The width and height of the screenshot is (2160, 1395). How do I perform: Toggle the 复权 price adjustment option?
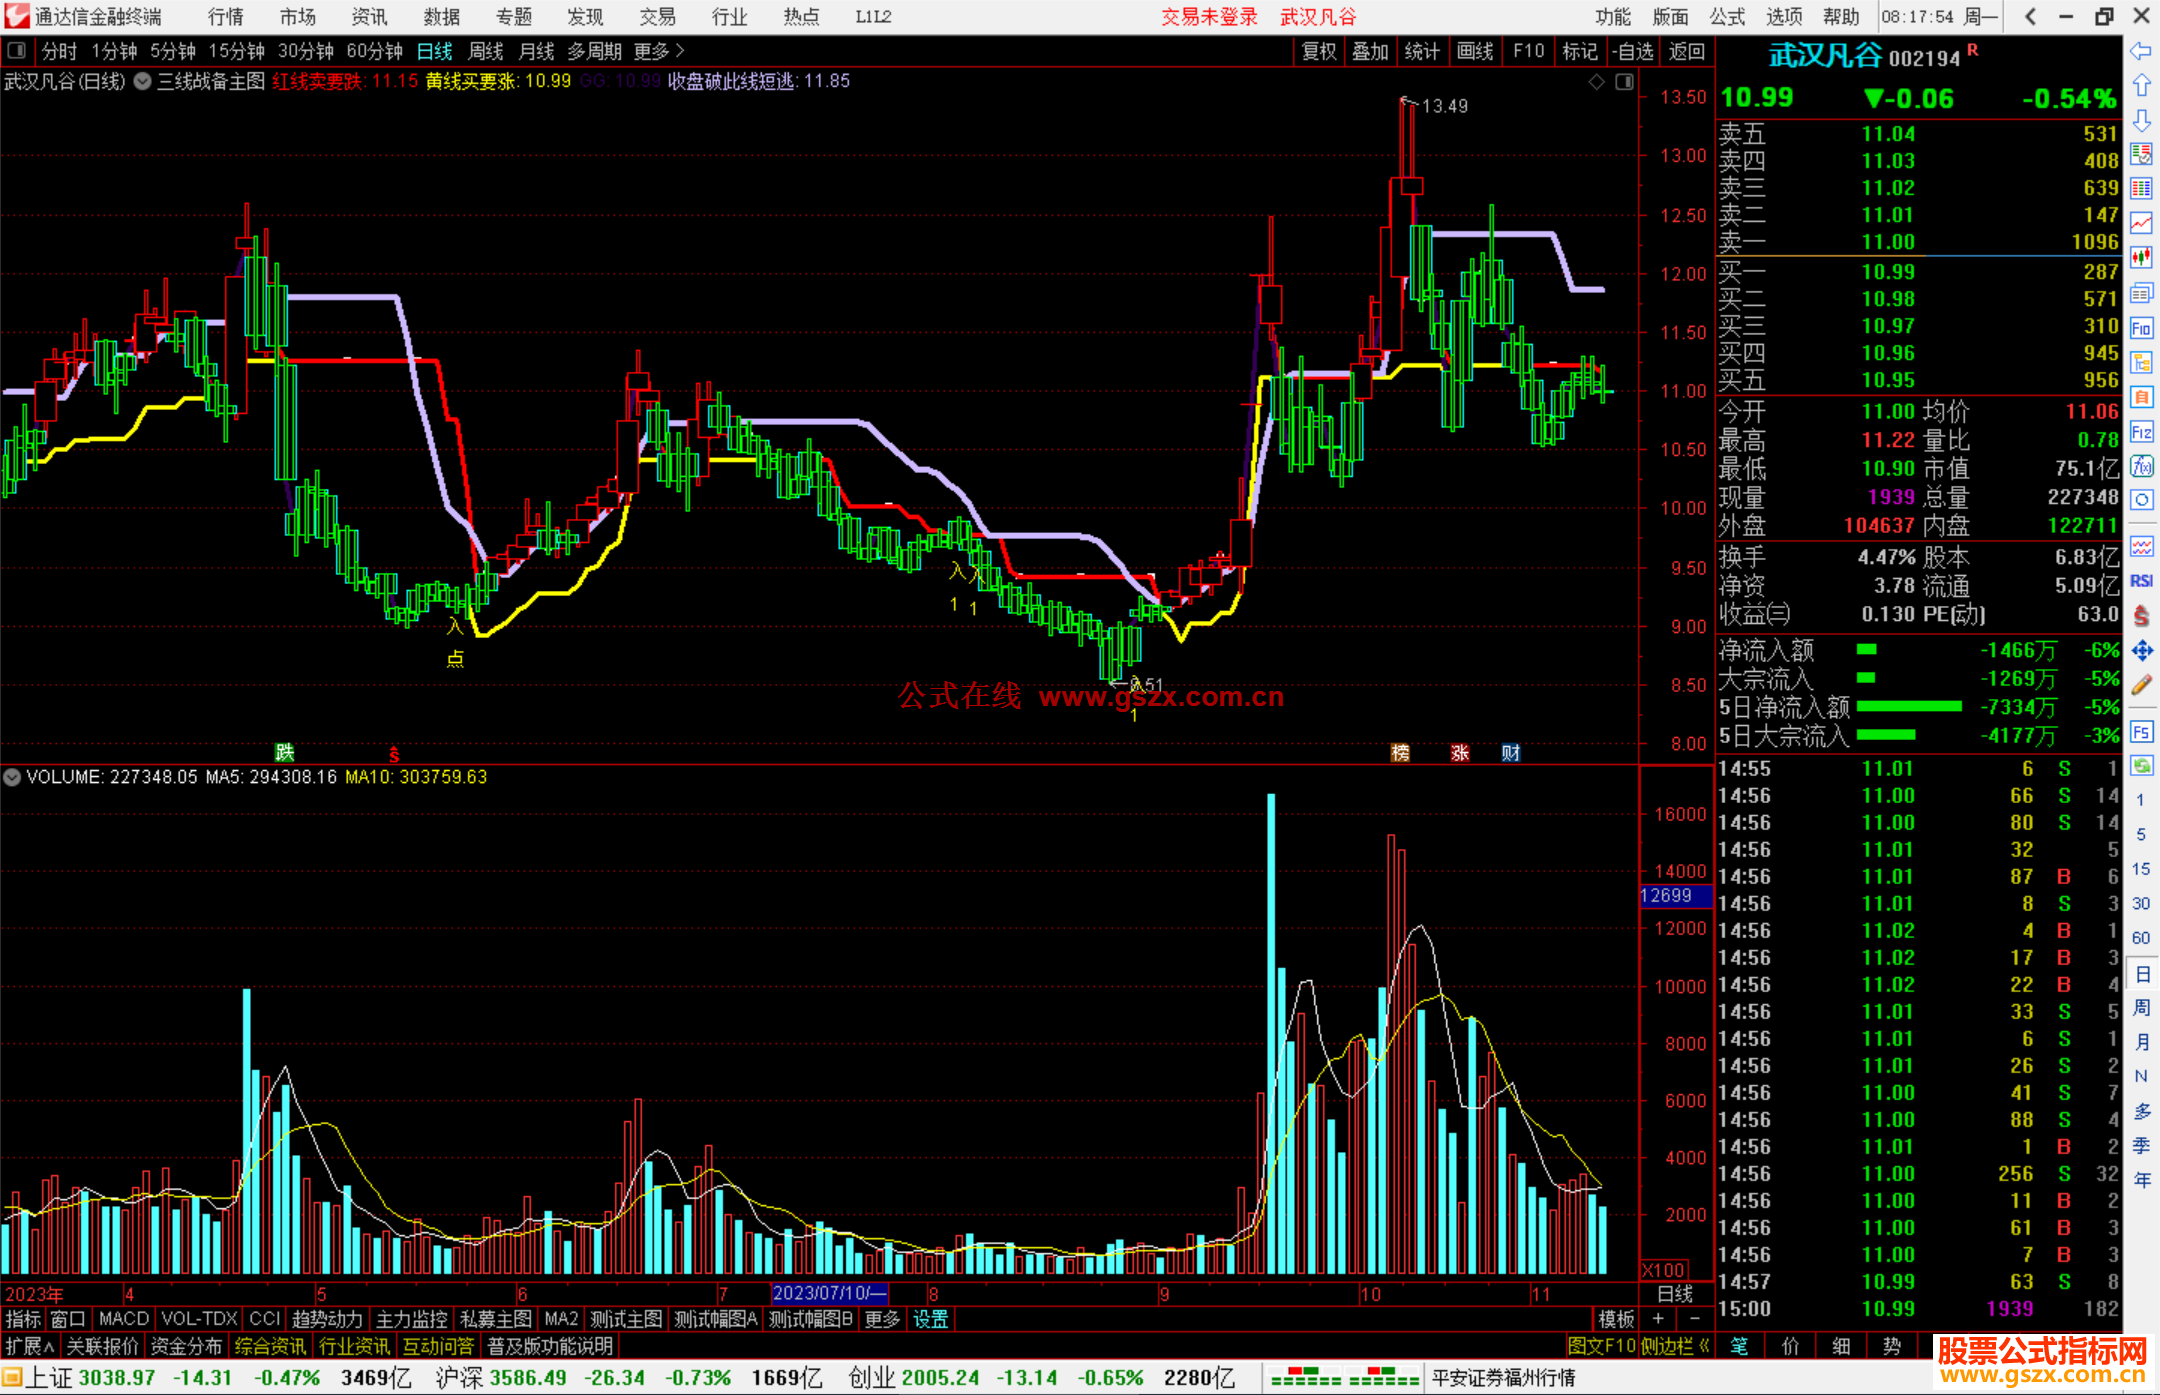point(1318,51)
